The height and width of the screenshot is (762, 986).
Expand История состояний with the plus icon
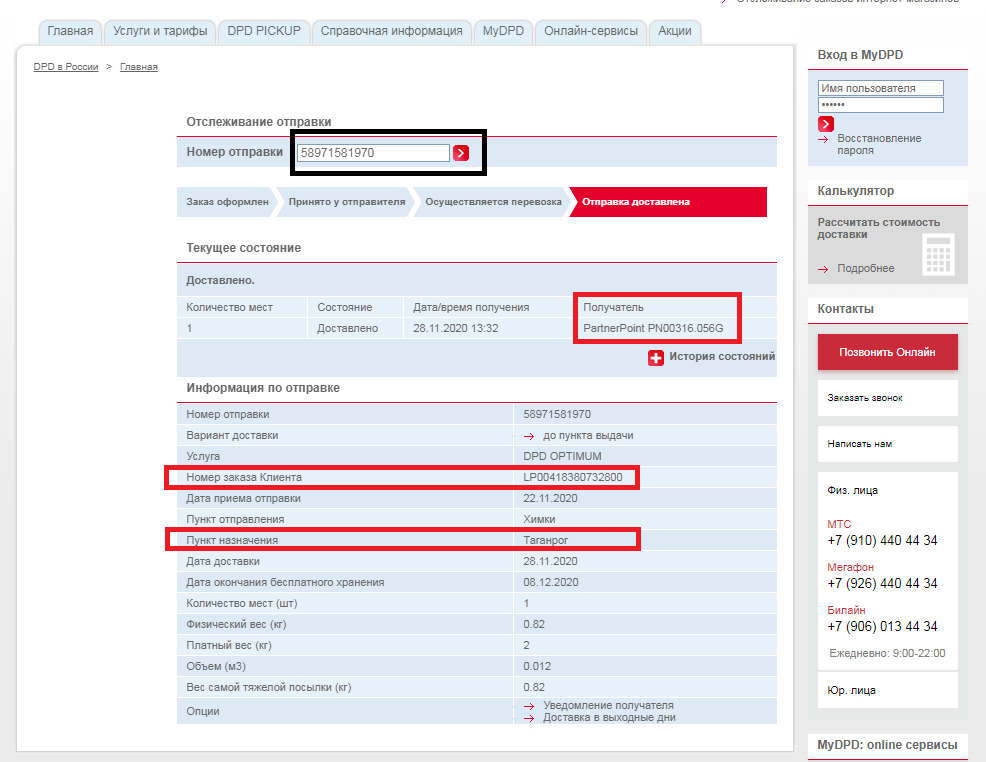(x=655, y=358)
